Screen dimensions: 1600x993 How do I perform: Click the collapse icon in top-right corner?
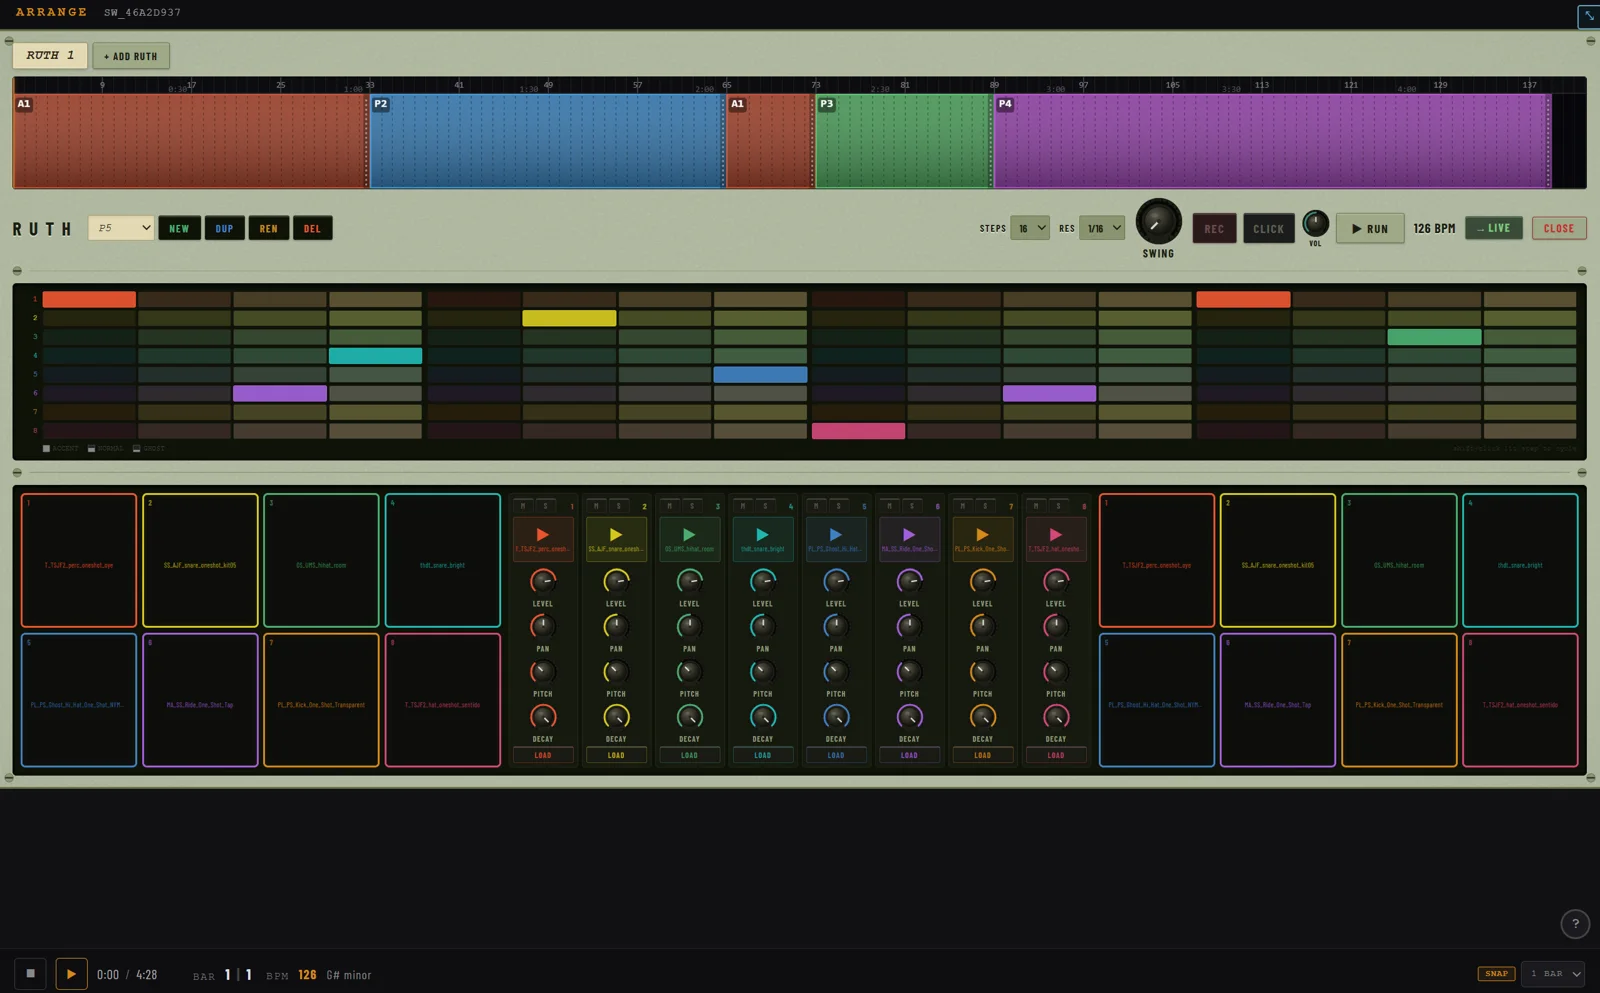(1588, 16)
